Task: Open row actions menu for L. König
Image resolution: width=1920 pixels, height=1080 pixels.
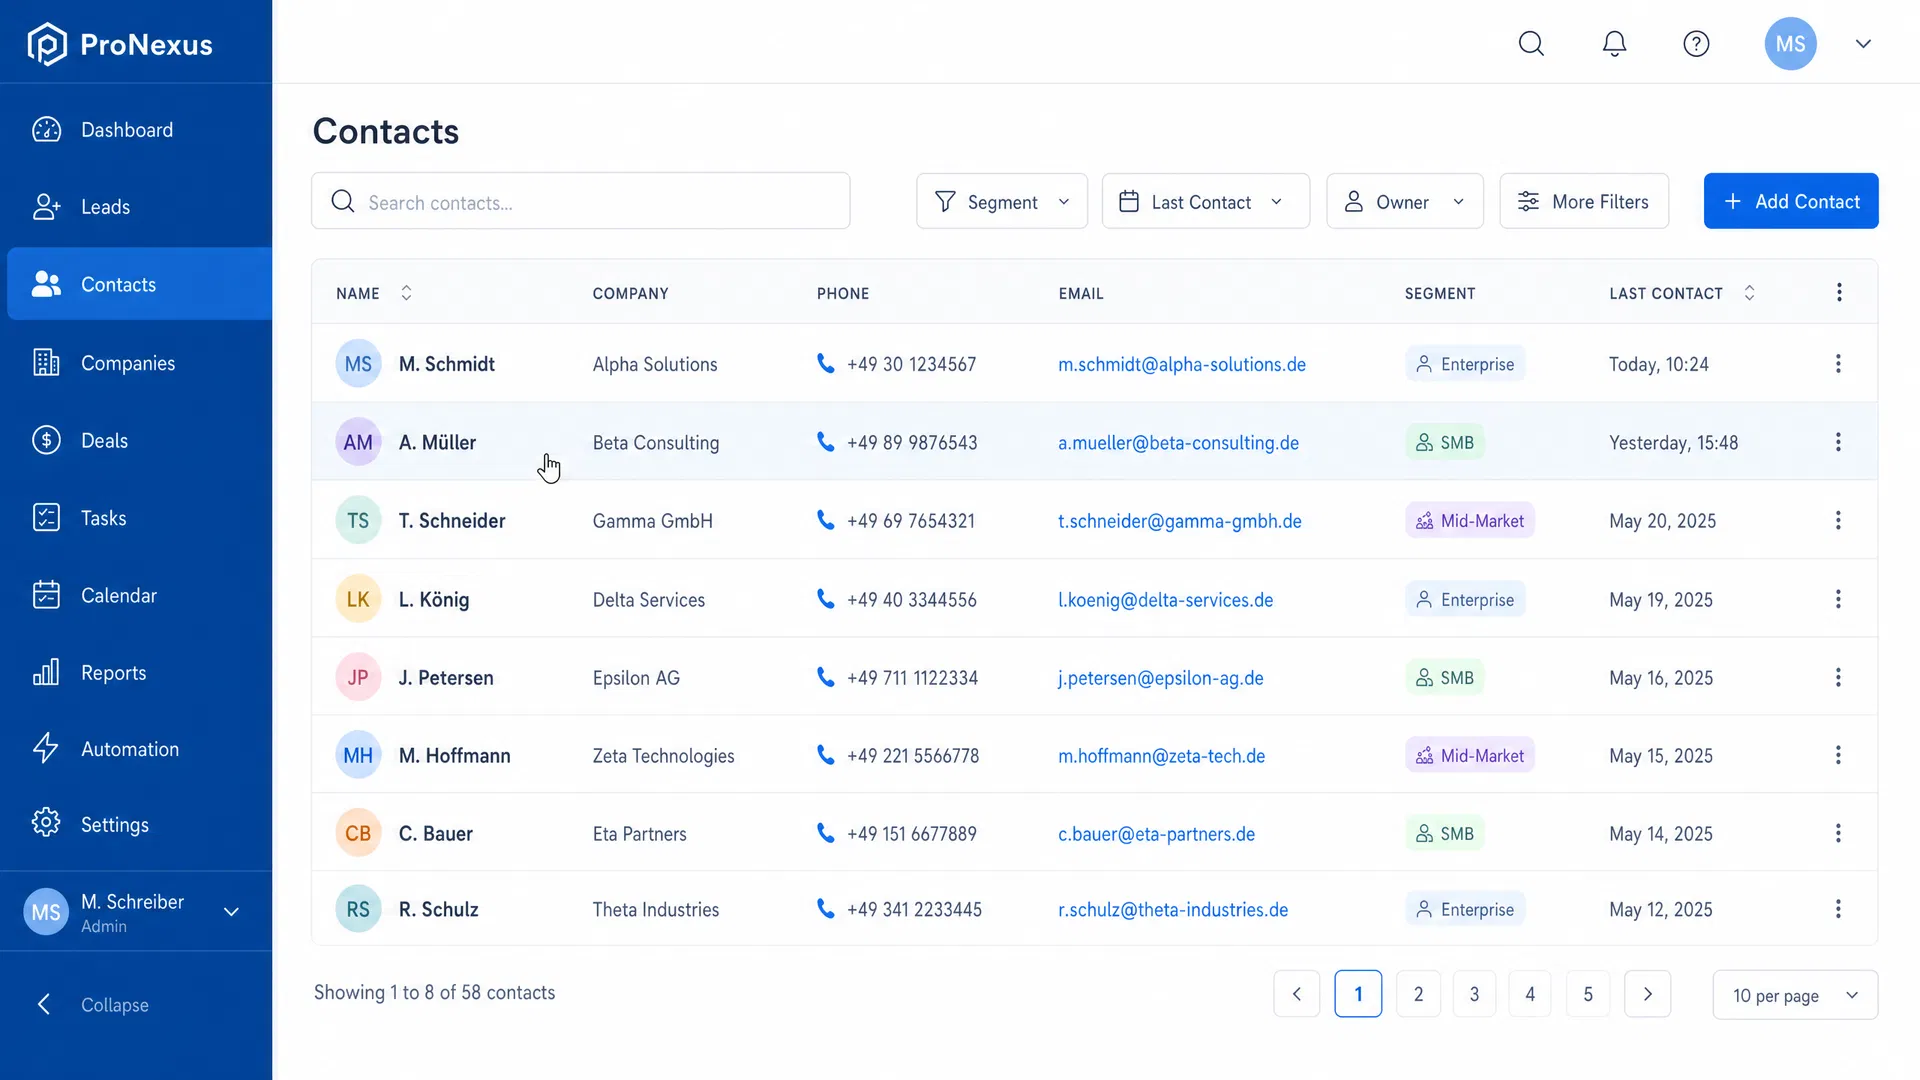Action: pyautogui.click(x=1838, y=599)
